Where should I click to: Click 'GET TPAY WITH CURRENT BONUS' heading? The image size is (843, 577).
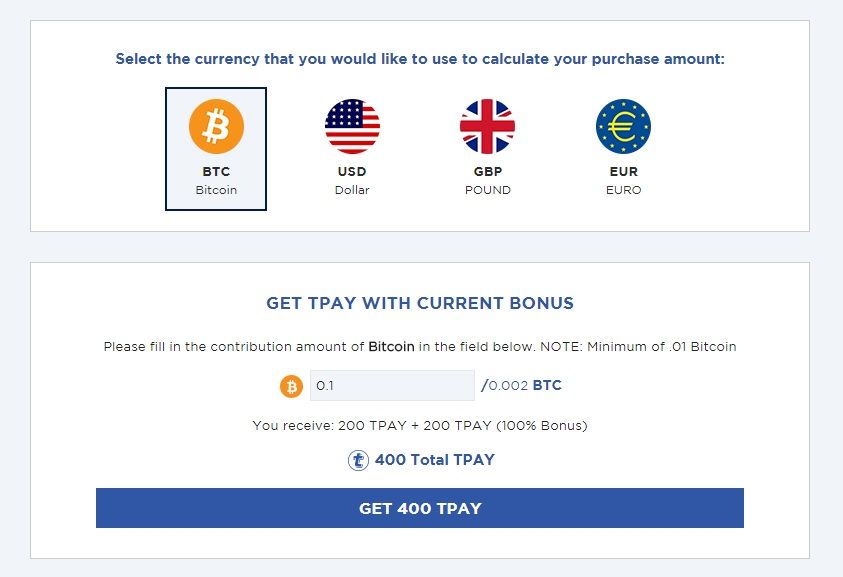(x=420, y=303)
